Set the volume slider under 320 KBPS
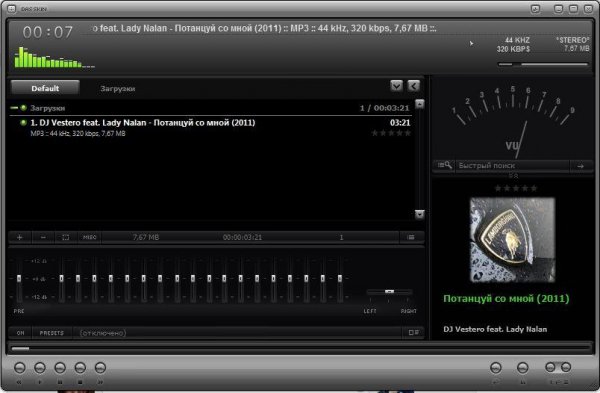 click(x=543, y=64)
